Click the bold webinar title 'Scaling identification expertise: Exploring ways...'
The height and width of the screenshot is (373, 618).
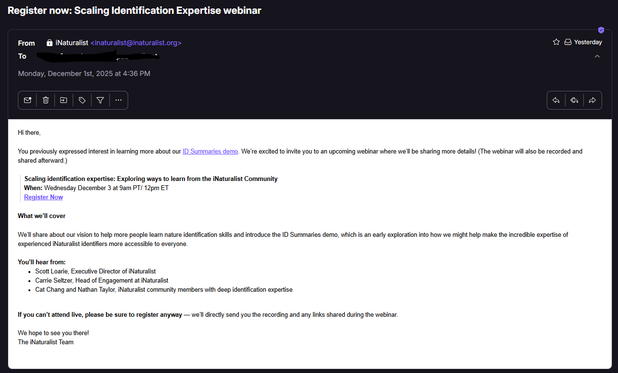tap(151, 179)
